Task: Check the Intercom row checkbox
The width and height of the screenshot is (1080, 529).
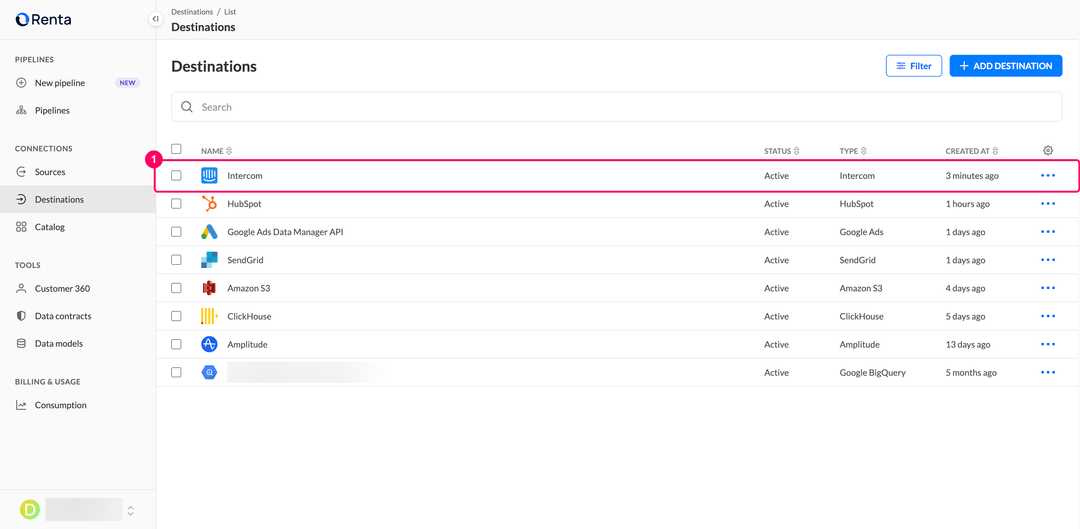Action: 176,176
